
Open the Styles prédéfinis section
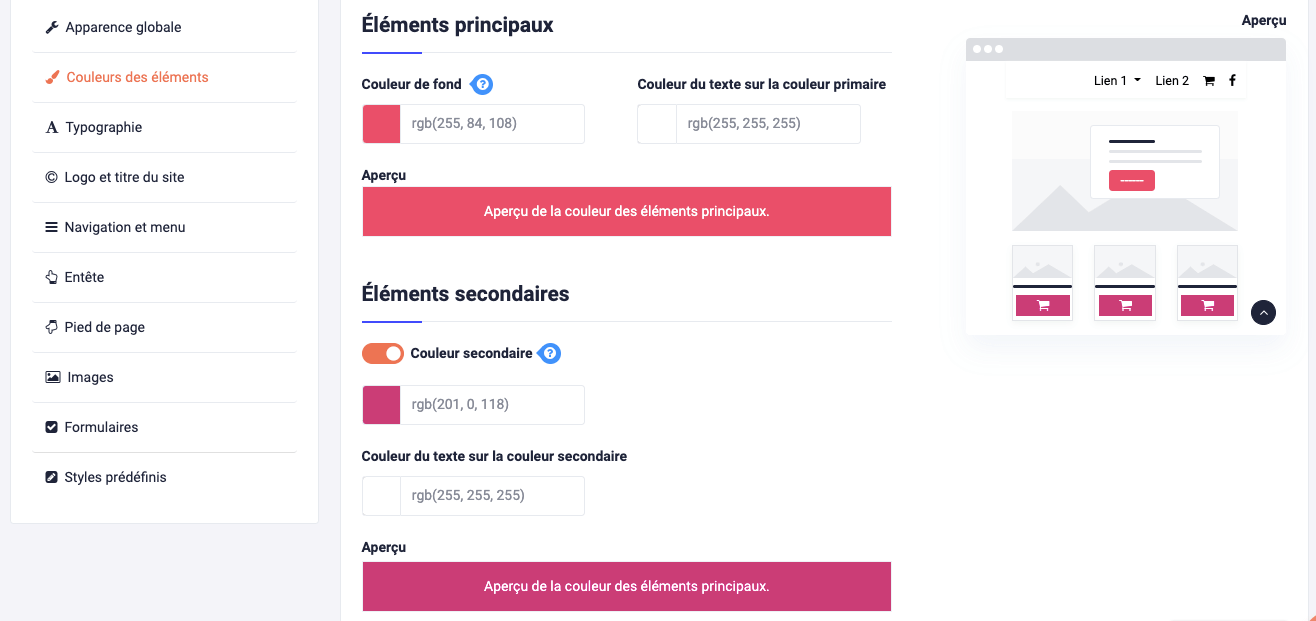pyautogui.click(x=51, y=477)
